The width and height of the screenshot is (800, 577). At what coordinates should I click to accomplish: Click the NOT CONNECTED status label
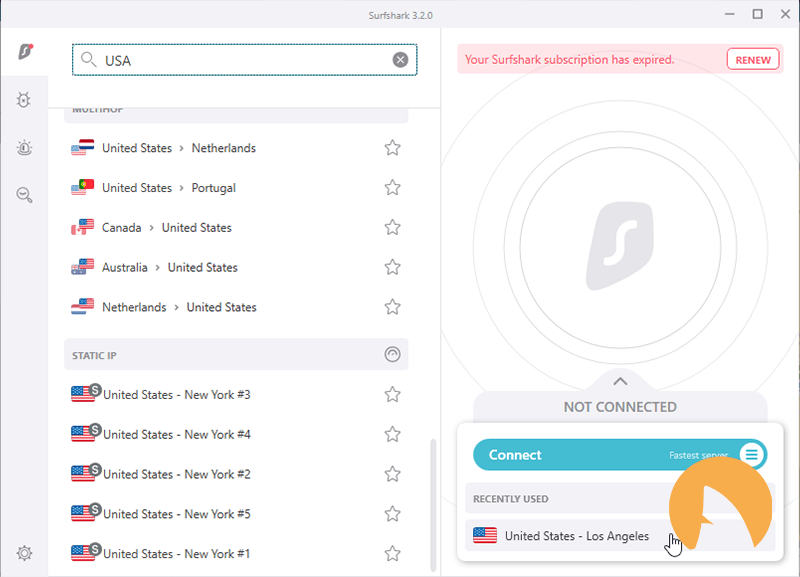pyautogui.click(x=620, y=407)
